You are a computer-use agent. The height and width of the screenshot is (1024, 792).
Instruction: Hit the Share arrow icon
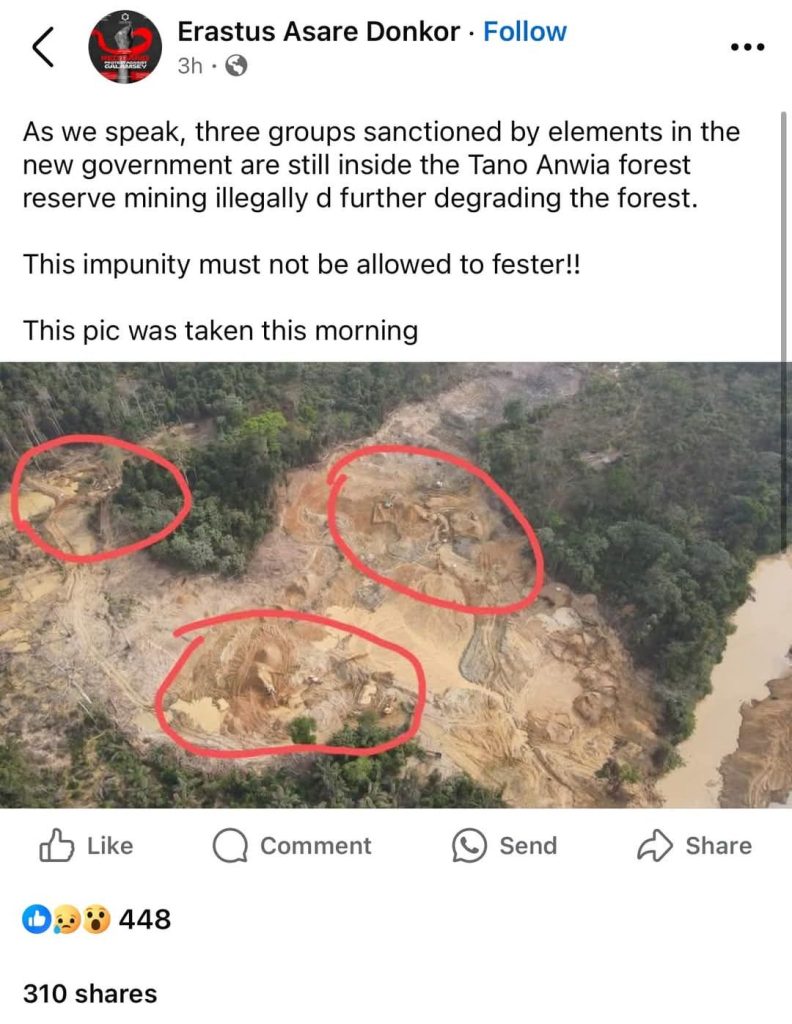click(x=654, y=846)
